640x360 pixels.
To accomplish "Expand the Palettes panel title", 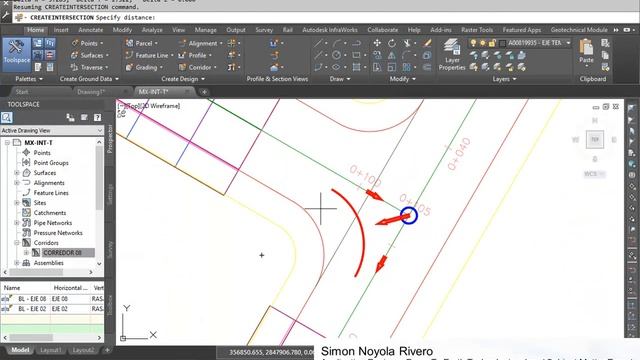I will coord(29,79).
